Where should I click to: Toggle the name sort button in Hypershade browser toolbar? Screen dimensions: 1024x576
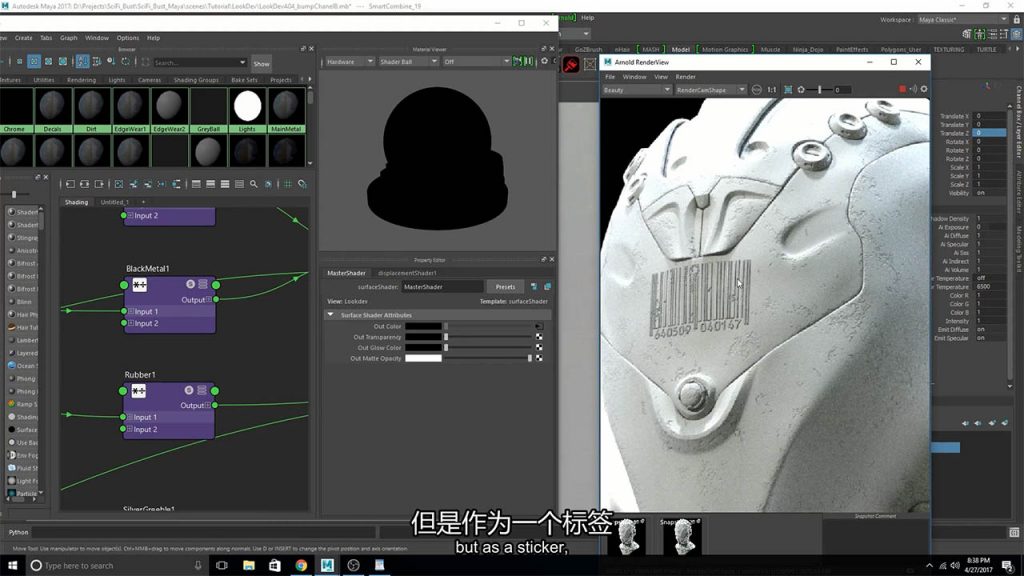tap(82, 61)
